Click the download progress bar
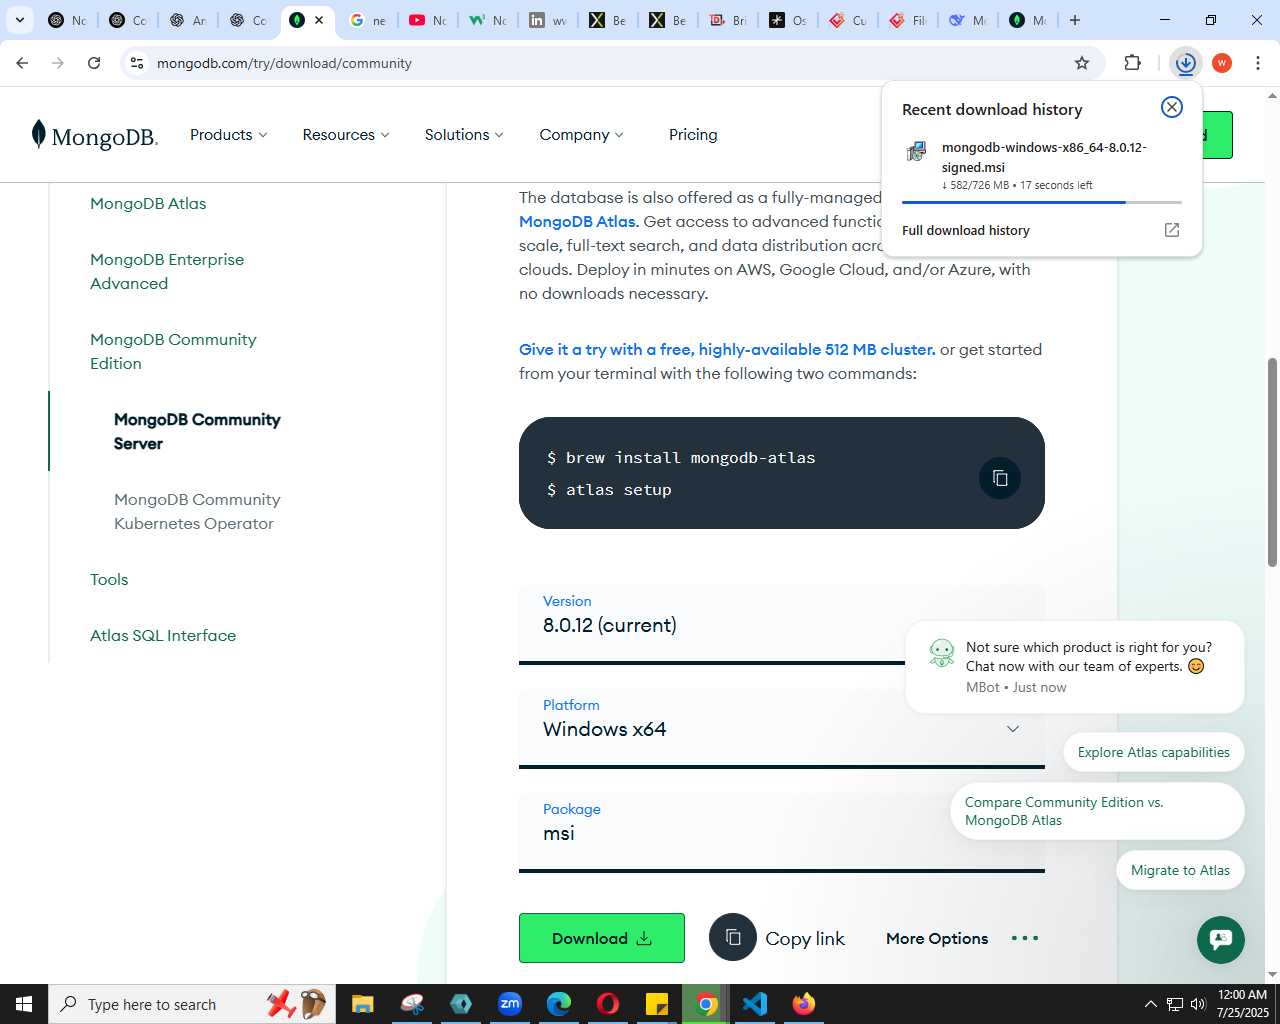This screenshot has width=1280, height=1024. tap(1041, 202)
